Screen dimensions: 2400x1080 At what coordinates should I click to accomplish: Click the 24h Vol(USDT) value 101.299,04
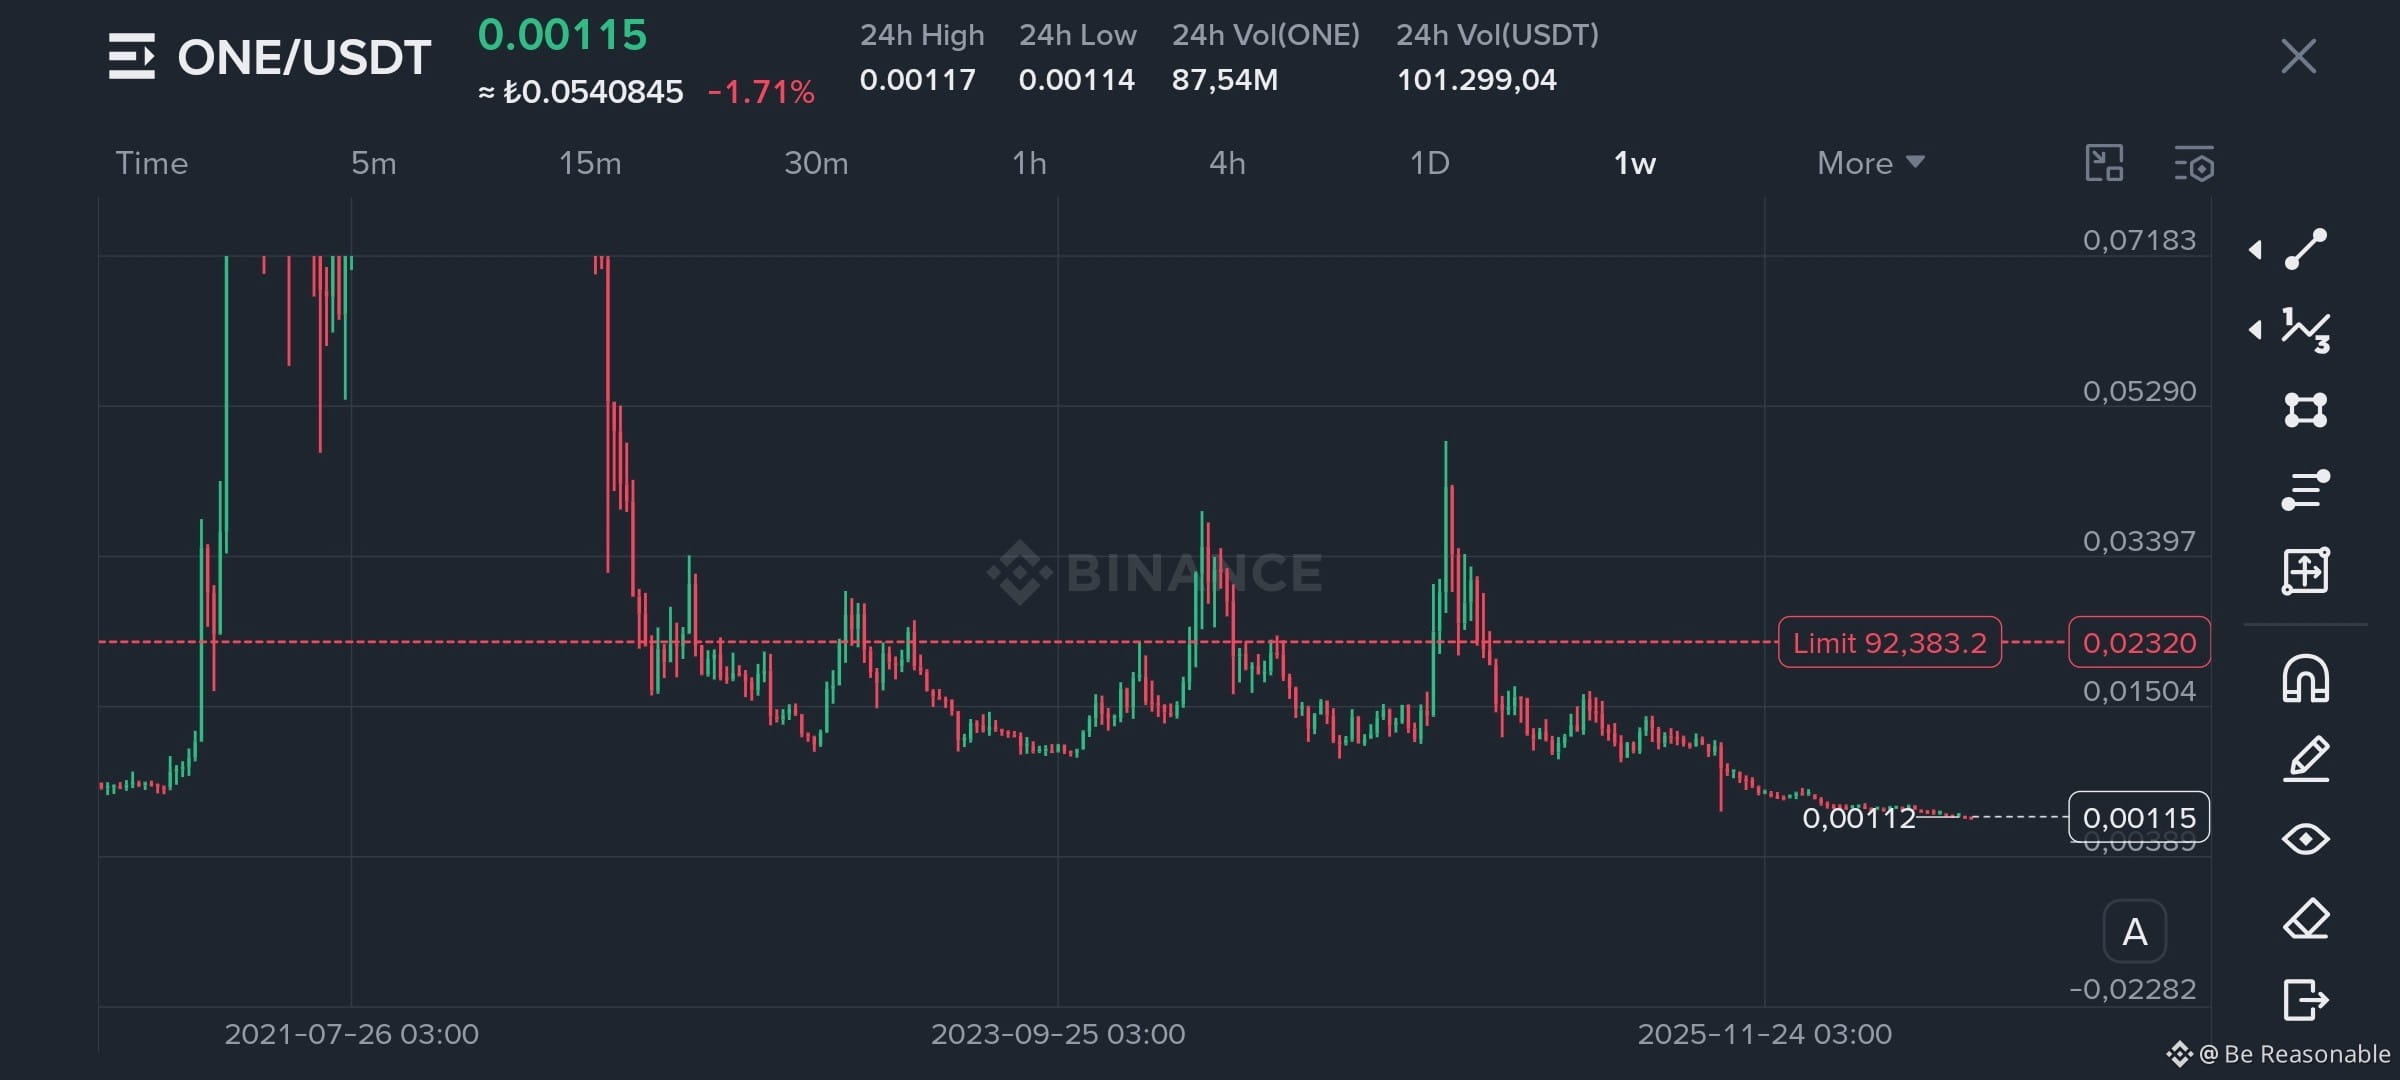(1476, 80)
